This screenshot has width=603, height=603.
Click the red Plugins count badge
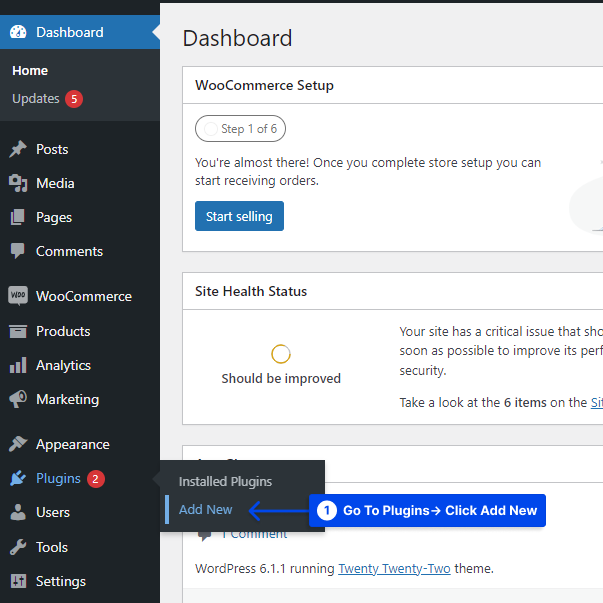tap(96, 479)
